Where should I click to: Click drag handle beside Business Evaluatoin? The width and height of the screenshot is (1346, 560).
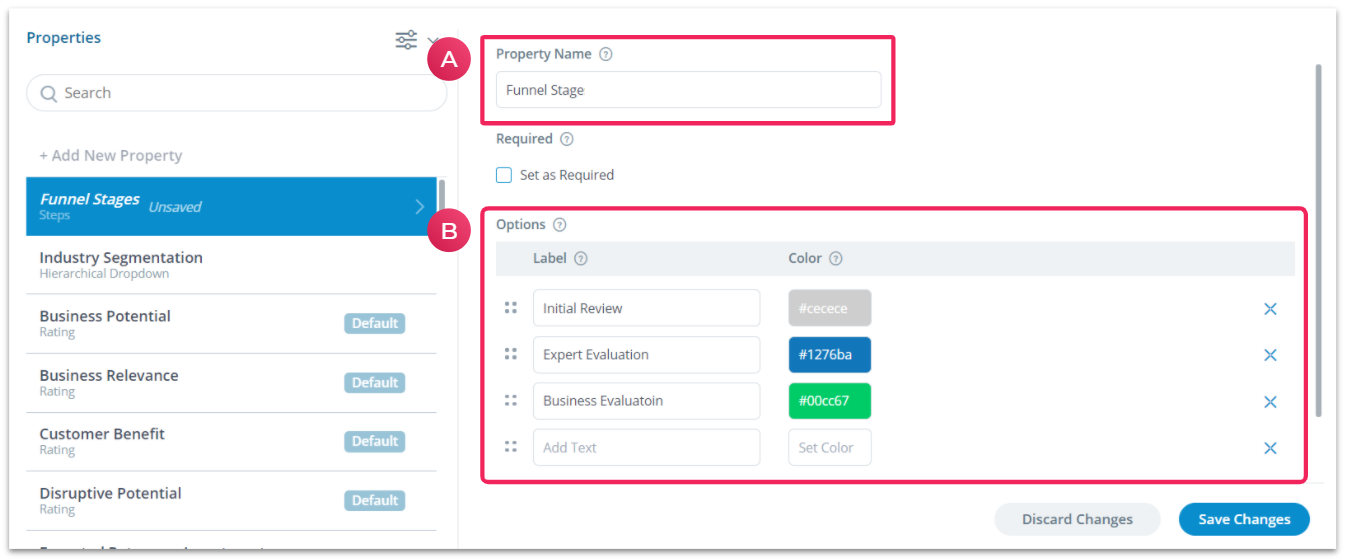point(511,401)
